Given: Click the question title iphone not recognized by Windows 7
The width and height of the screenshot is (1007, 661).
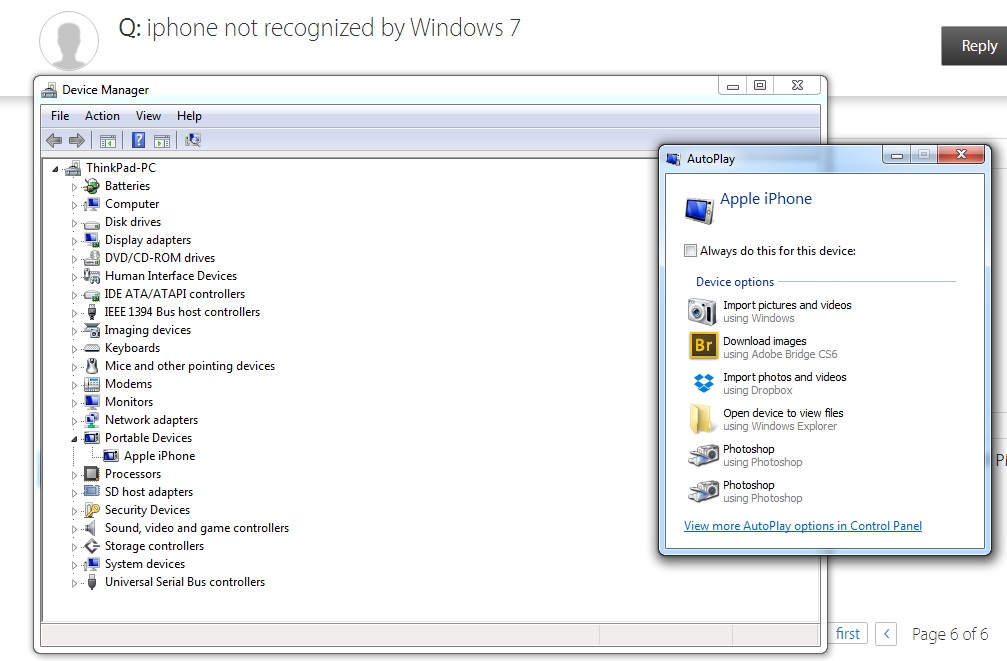Looking at the screenshot, I should (333, 28).
